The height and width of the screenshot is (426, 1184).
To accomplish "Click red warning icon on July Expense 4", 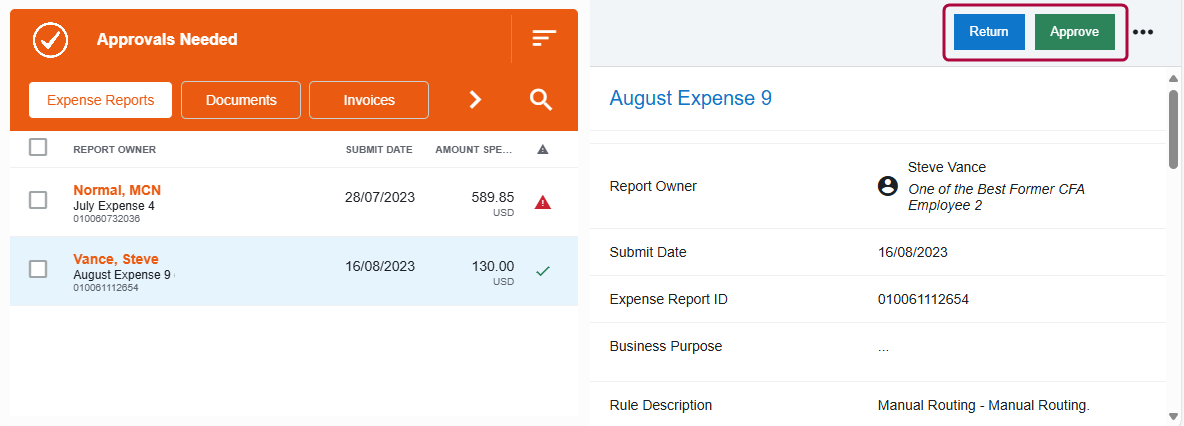I will tap(542, 202).
